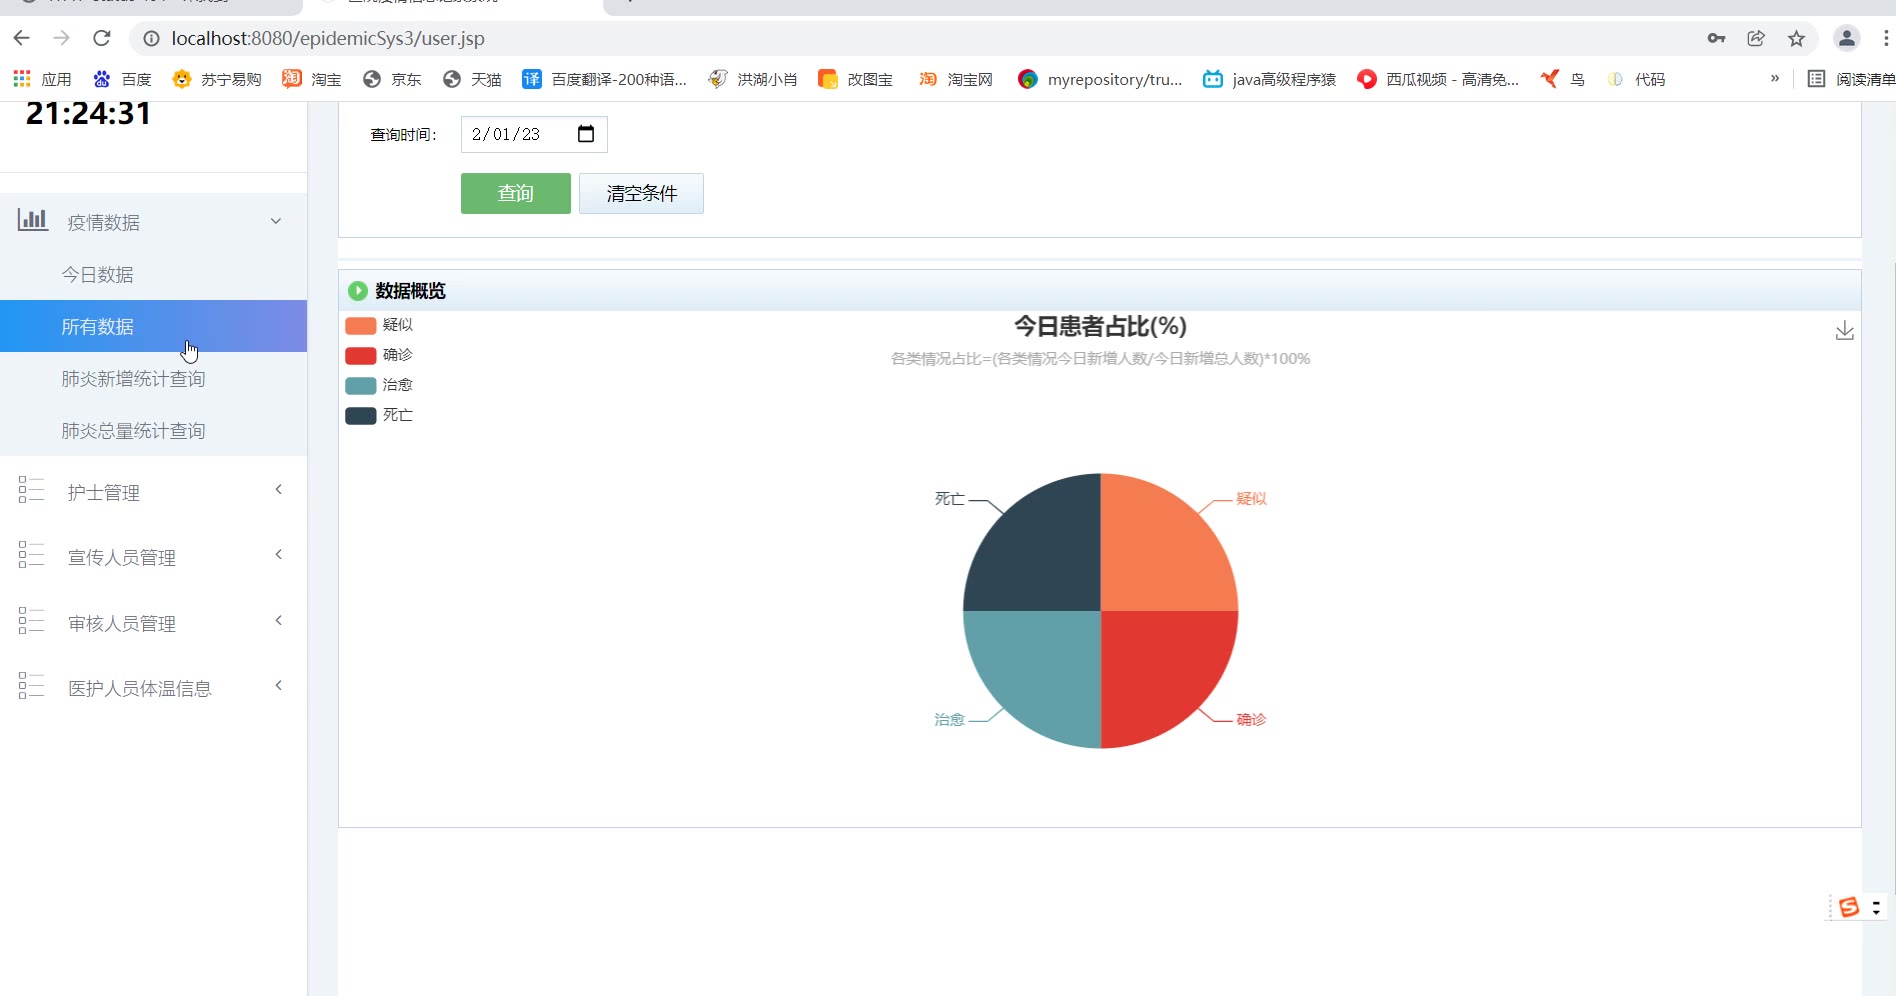The image size is (1896, 996).
Task: Click the browser address bar URL
Action: click(x=328, y=38)
